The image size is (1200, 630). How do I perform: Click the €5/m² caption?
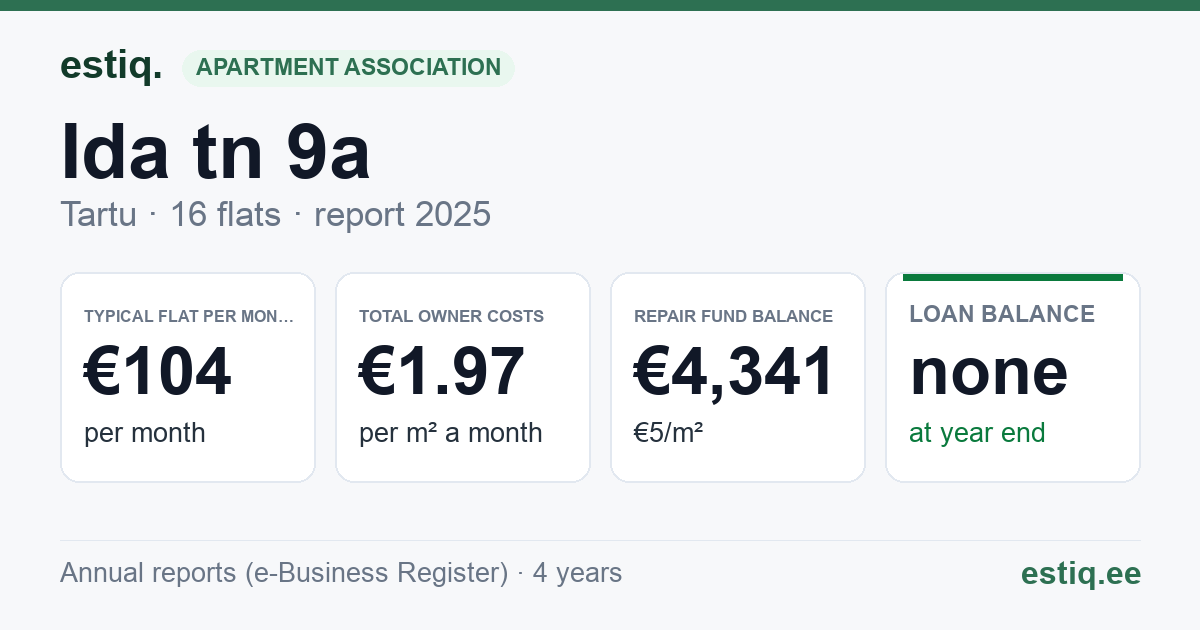pyautogui.click(x=668, y=433)
